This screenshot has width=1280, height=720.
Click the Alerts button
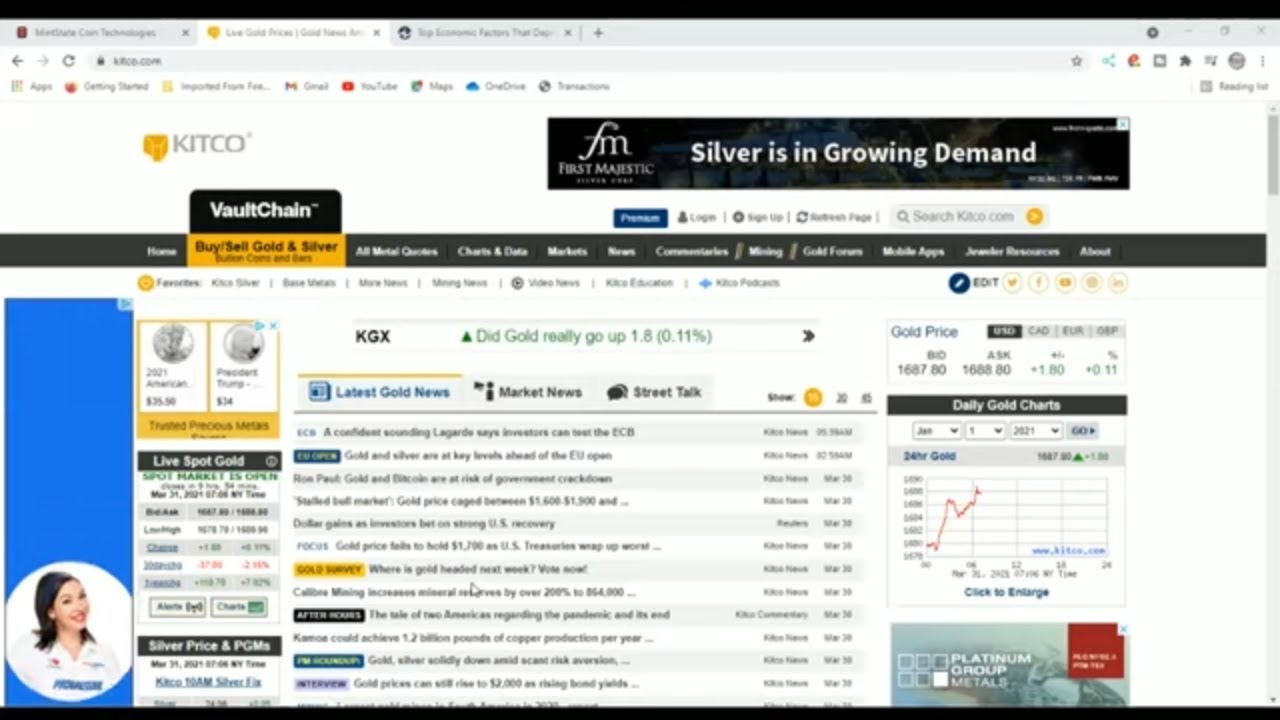click(178, 607)
